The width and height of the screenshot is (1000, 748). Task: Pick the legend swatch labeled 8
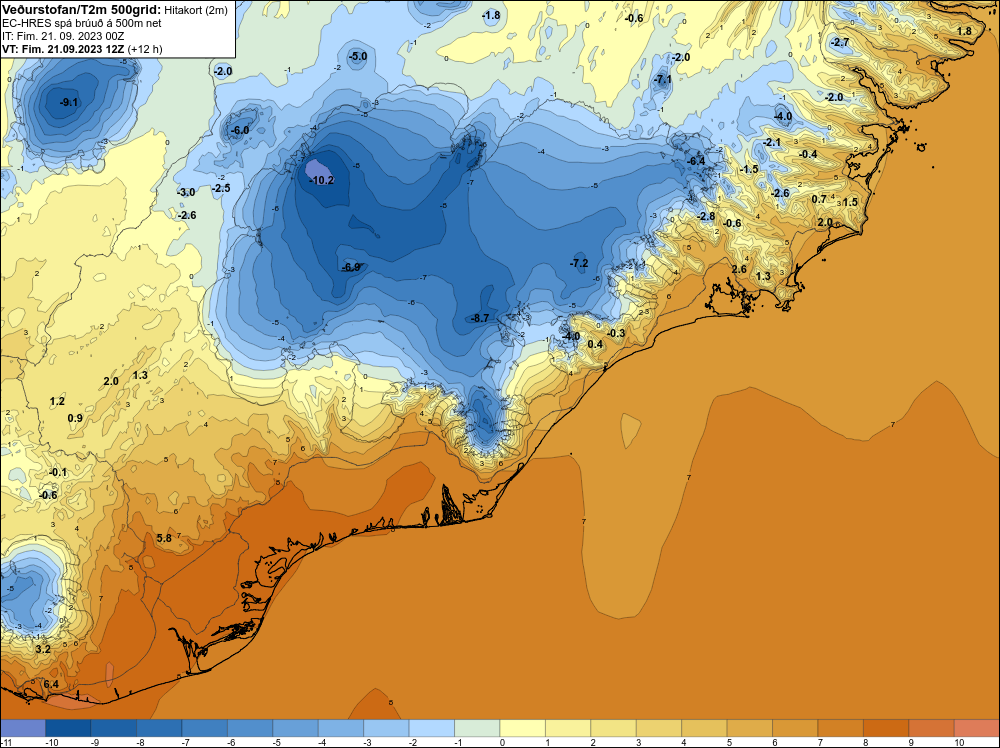(x=886, y=728)
